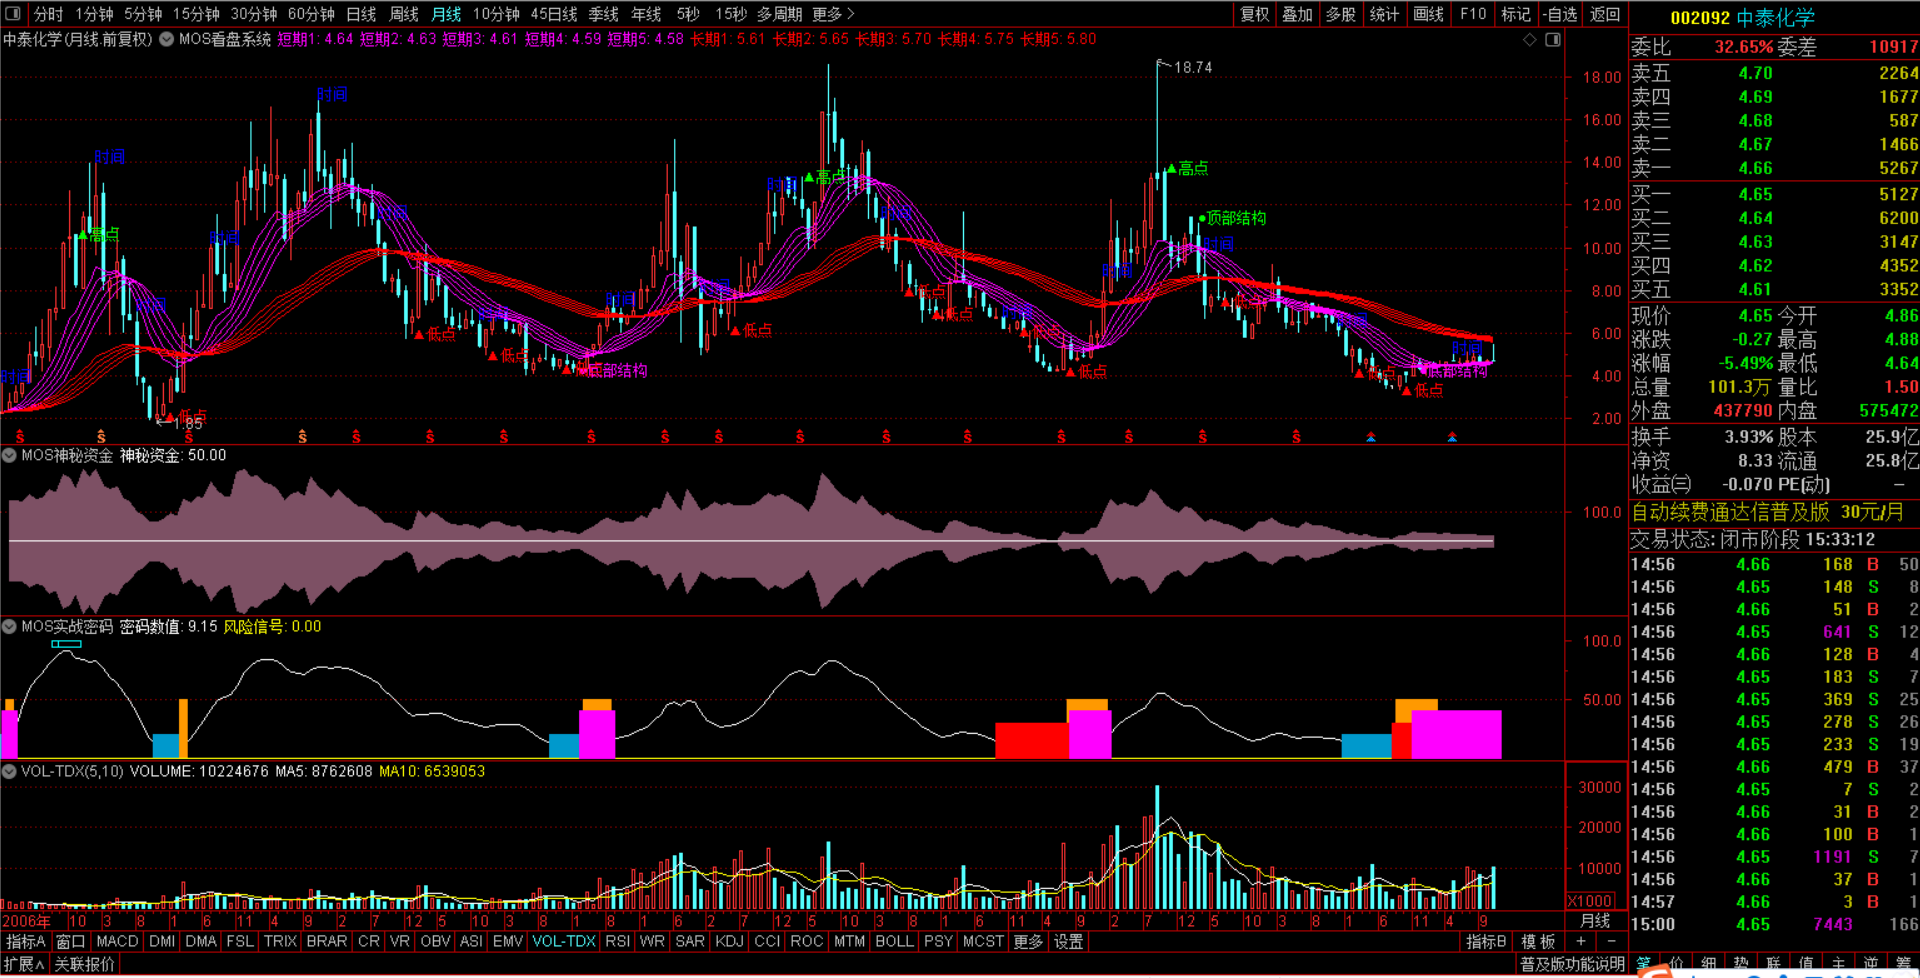Switch indicator to MCST

click(983, 942)
